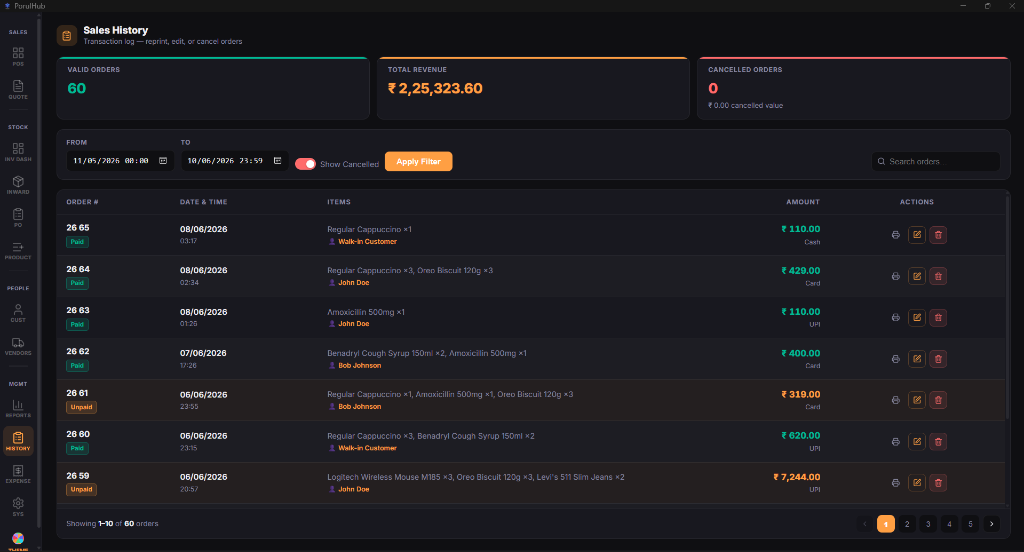Open the Inward stock sidebar item

(18, 185)
